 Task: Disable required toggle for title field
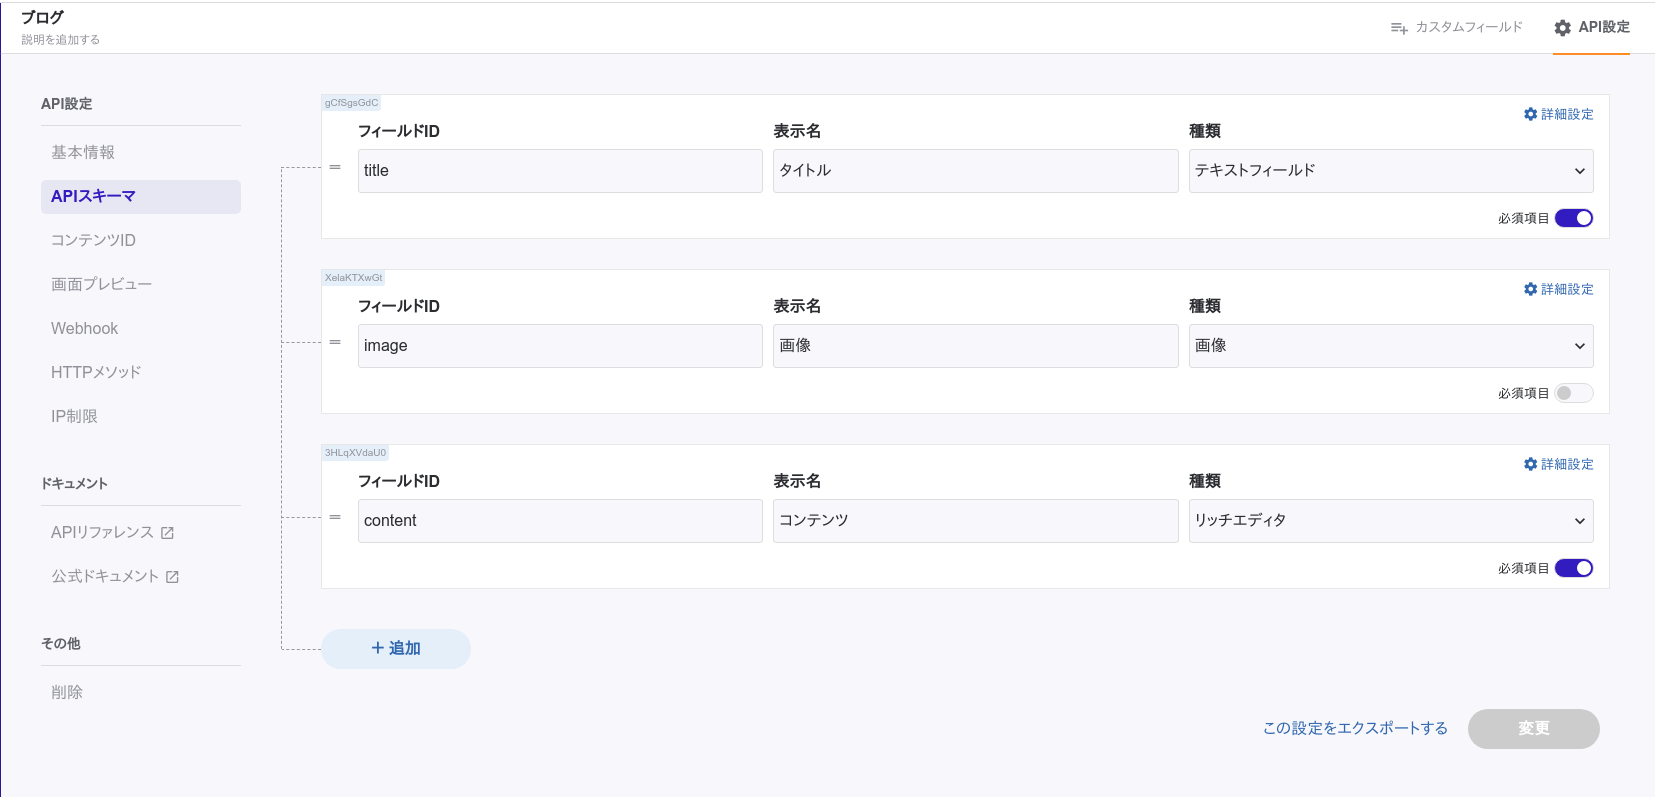click(x=1574, y=218)
